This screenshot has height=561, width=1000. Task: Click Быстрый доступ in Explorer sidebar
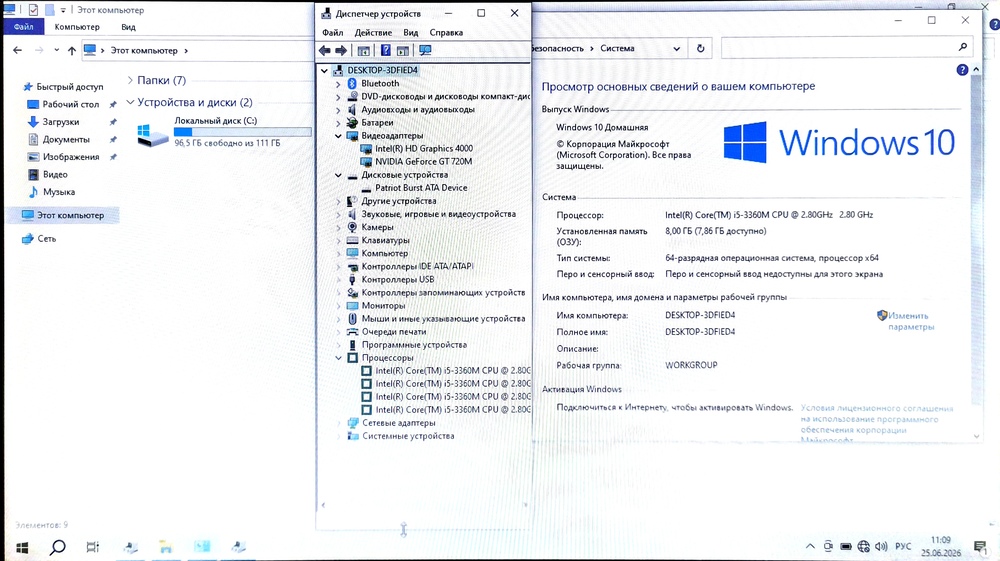click(x=70, y=87)
